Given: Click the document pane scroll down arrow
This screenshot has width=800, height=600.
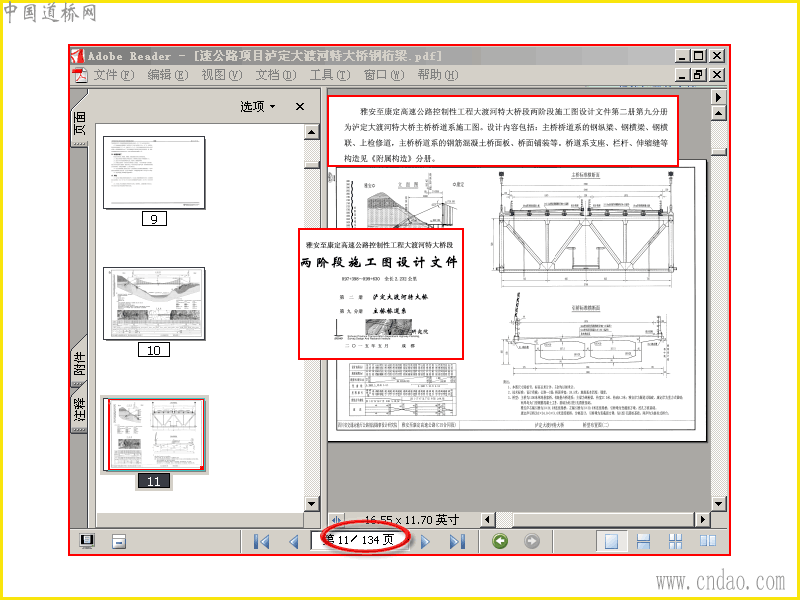Looking at the screenshot, I should 718,504.
